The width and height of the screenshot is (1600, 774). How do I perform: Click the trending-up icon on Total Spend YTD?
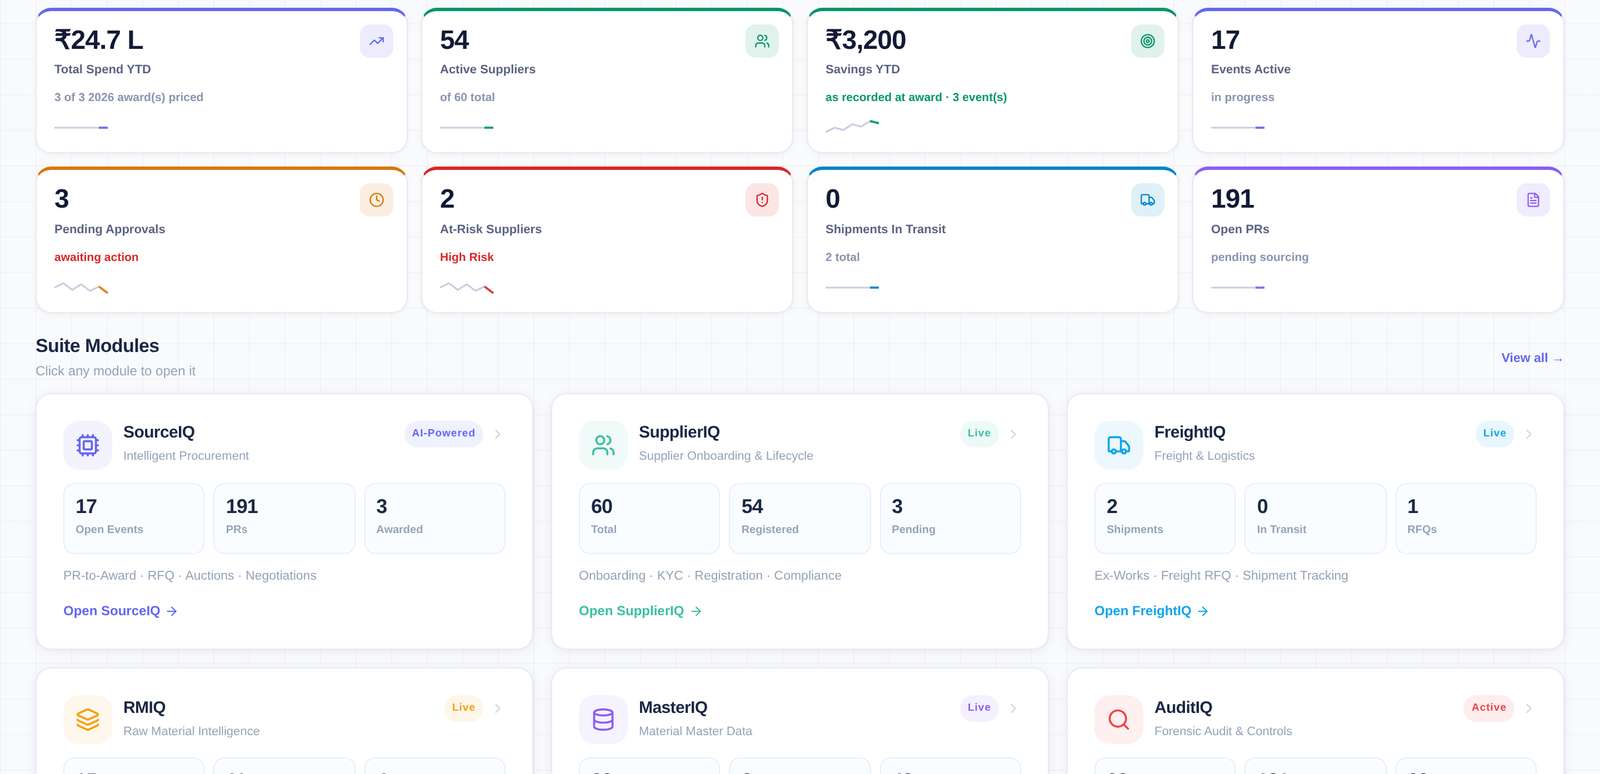(x=376, y=41)
